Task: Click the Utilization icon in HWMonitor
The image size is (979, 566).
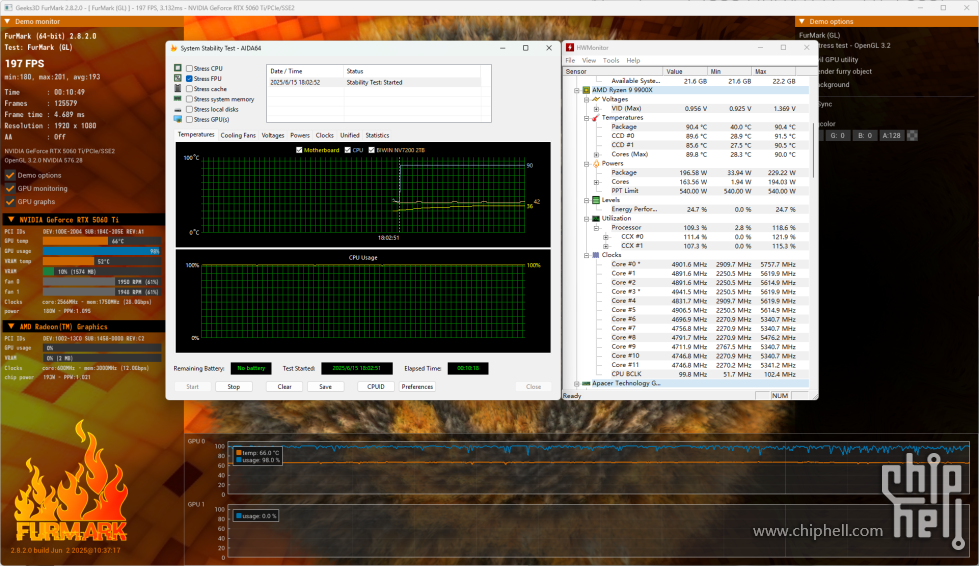Action: coord(596,218)
